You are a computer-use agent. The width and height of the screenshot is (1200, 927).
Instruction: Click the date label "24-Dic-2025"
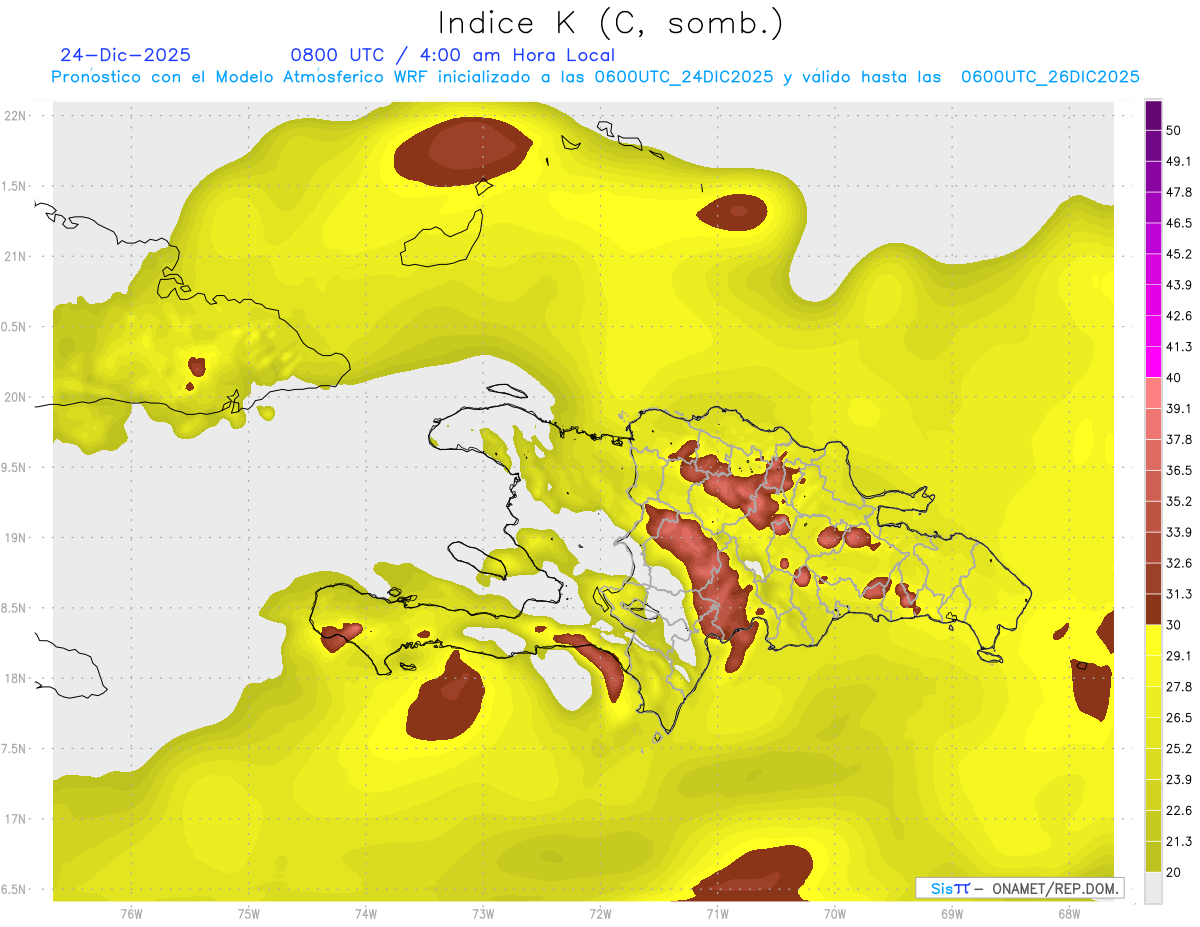tap(126, 55)
